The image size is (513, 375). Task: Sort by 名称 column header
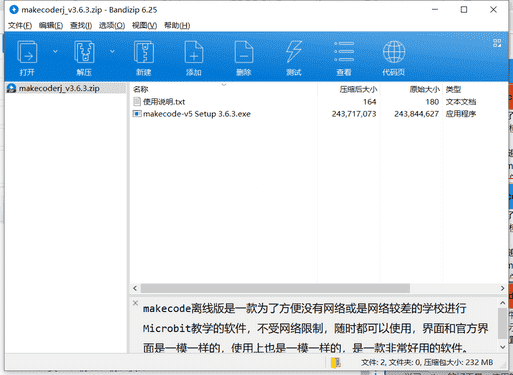[141, 89]
